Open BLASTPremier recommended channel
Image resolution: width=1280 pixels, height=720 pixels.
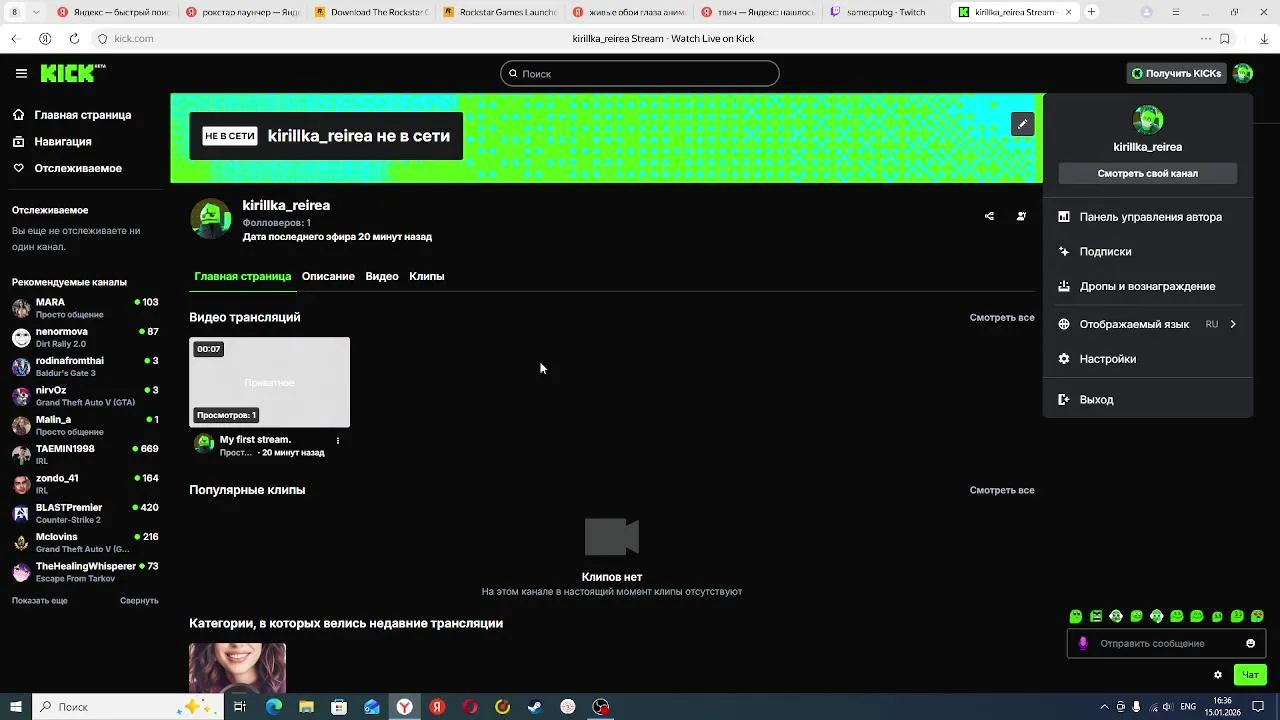tap(85, 513)
